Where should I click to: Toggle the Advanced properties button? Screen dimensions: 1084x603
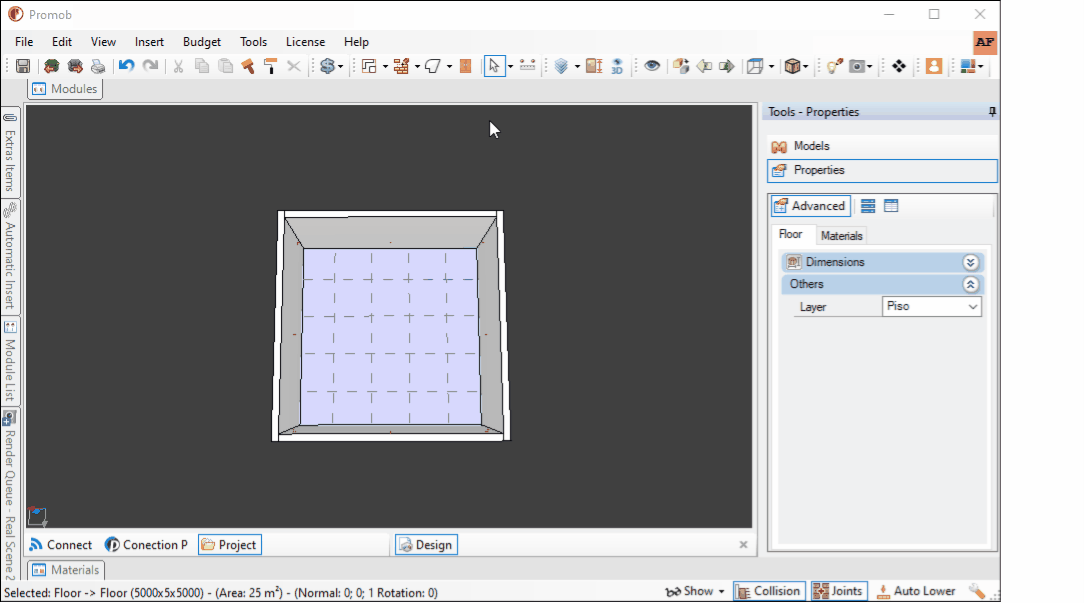(x=810, y=206)
